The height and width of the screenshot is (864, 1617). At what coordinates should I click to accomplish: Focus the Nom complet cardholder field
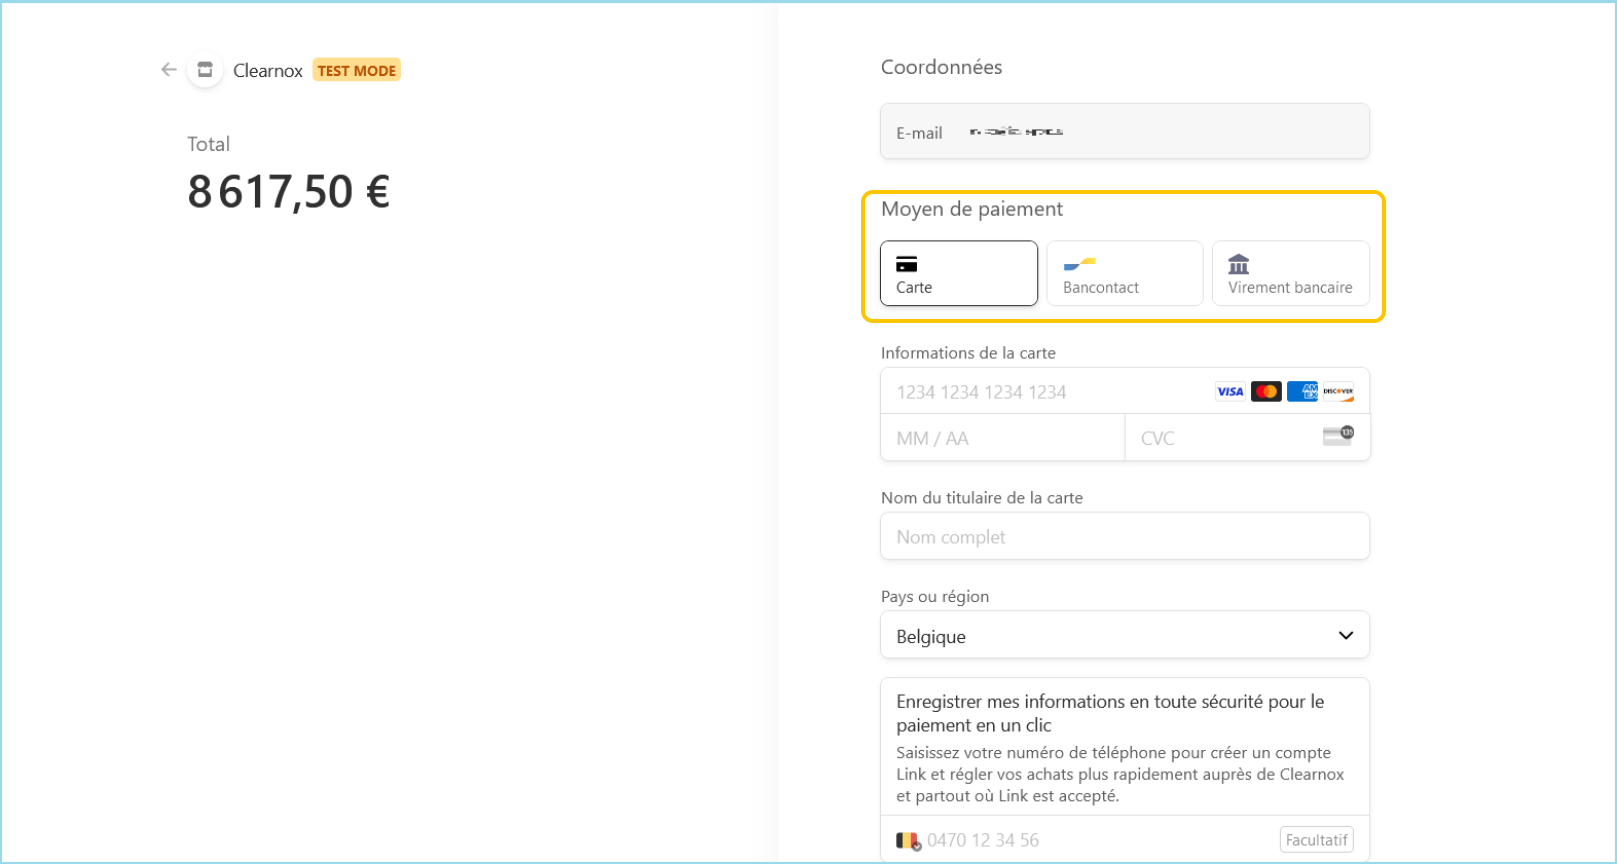[x=1125, y=536]
